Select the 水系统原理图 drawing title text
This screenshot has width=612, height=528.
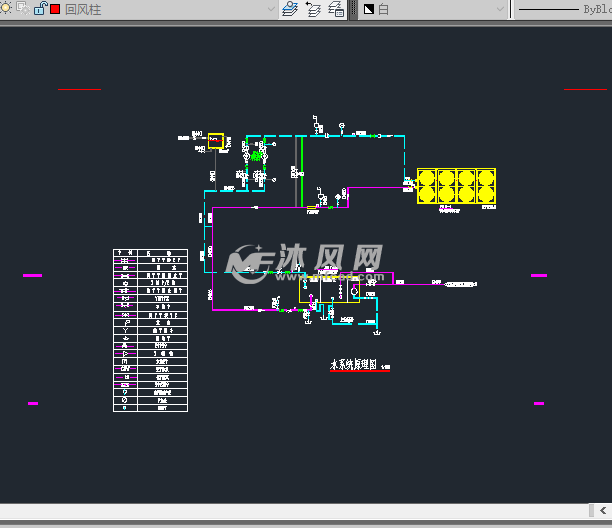click(x=353, y=366)
